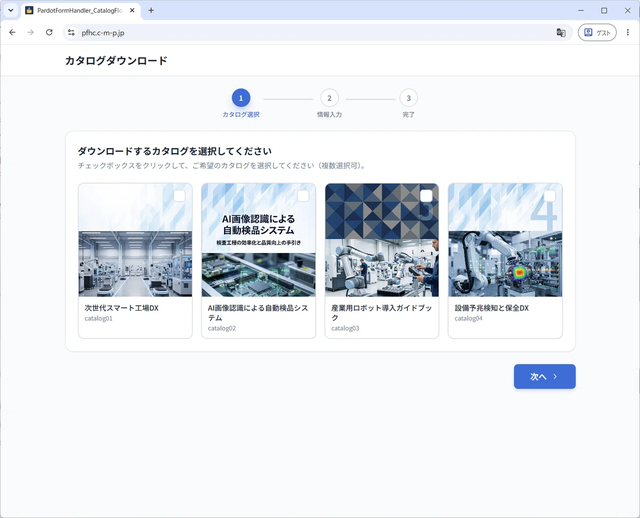
Task: Click the 次へ next button
Action: coord(544,376)
